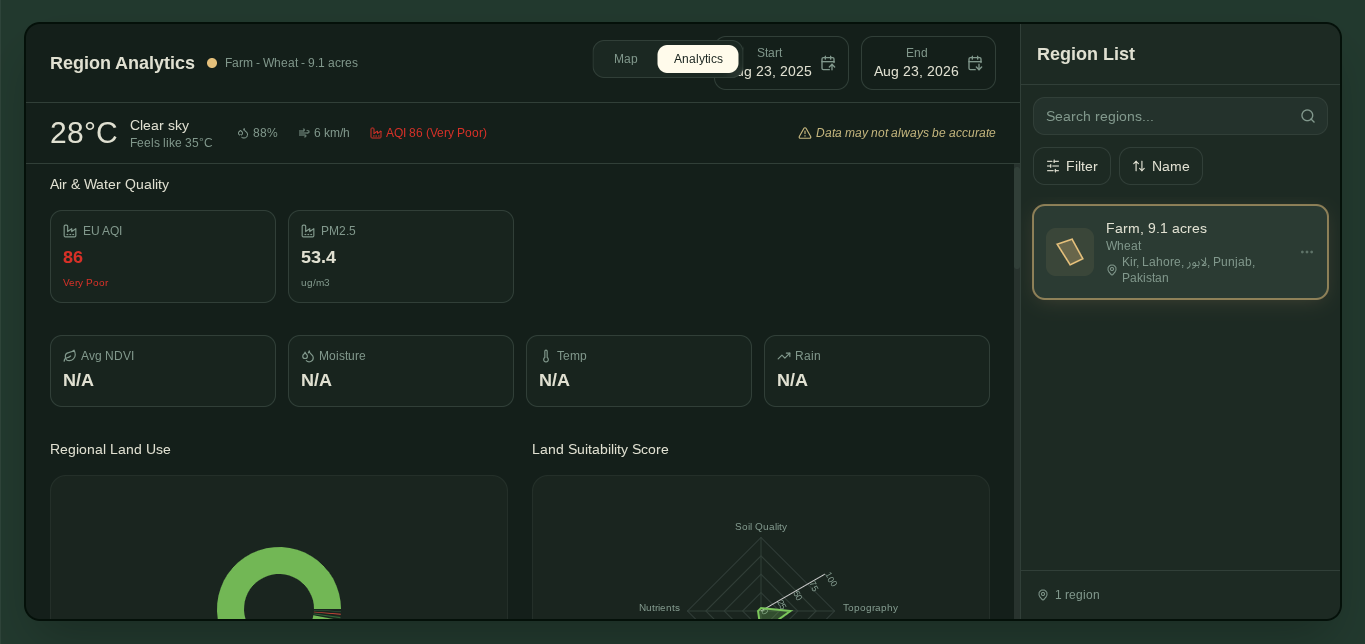
Task: Click the 28°C temperature reading
Action: click(84, 133)
